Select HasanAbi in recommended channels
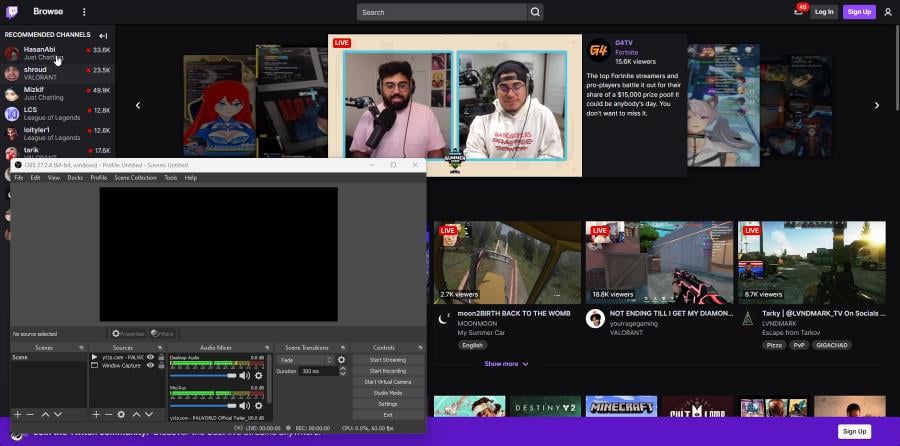Screen dimensions: 900x446 pos(57,53)
